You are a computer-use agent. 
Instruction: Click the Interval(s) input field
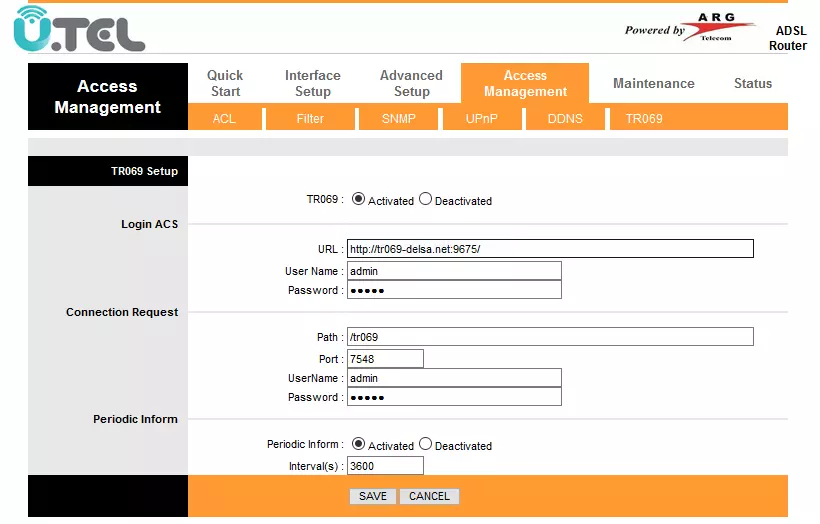(385, 466)
